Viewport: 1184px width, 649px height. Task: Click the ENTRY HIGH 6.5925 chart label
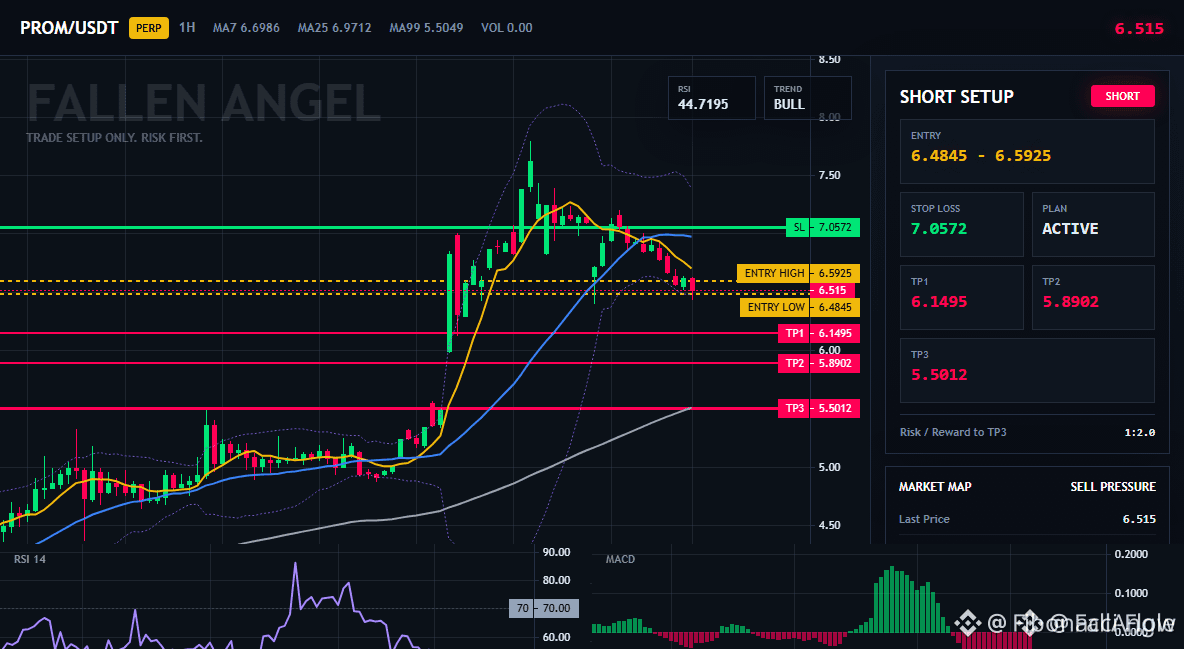tap(798, 273)
